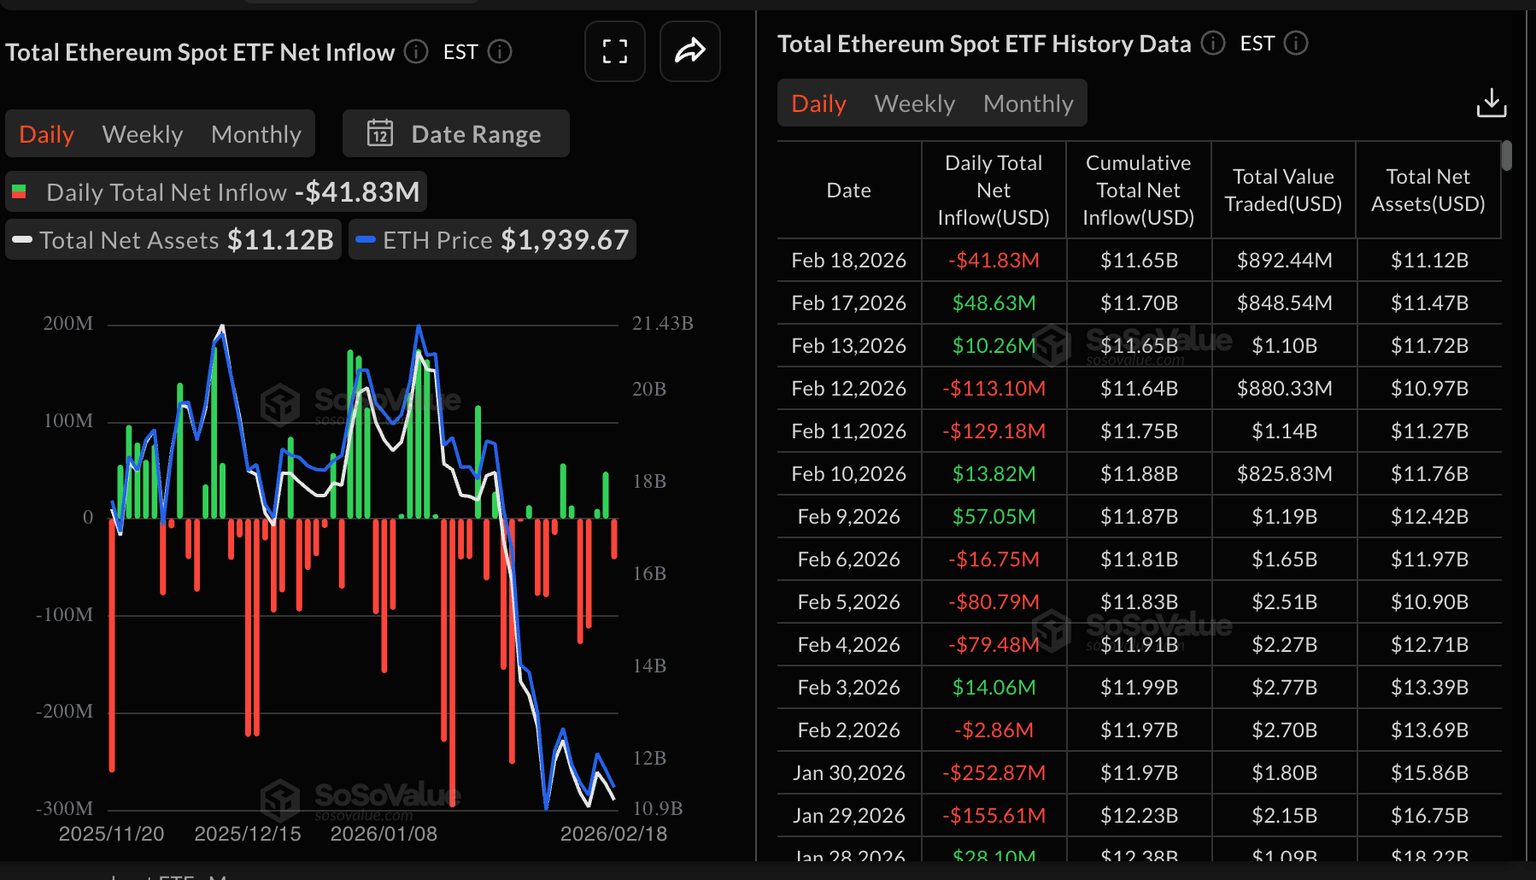Image resolution: width=1536 pixels, height=880 pixels.
Task: Download the ETF history data
Action: pos(1491,103)
